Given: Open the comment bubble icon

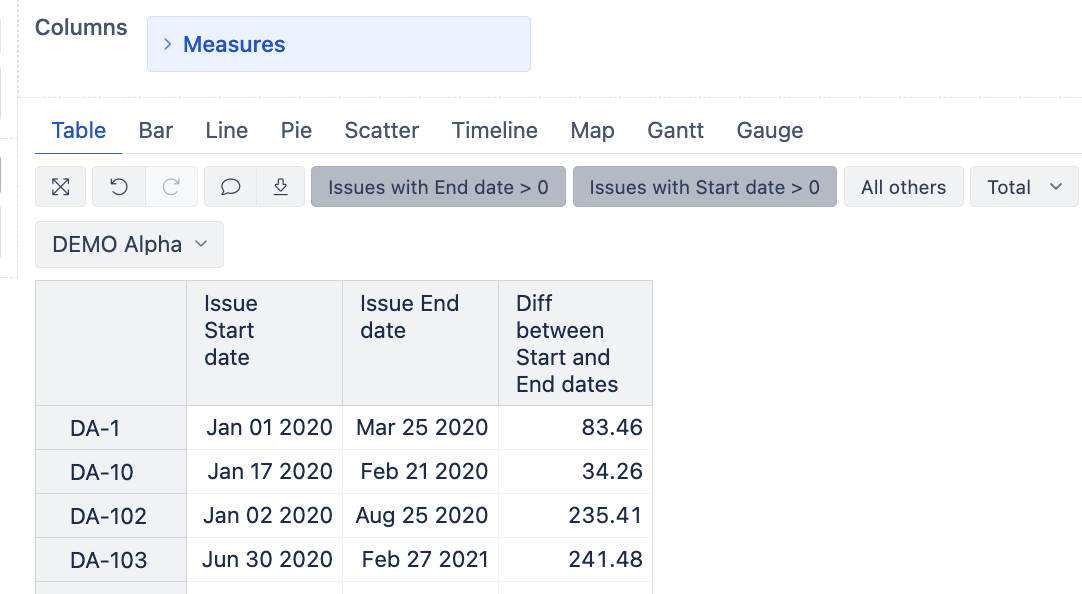Looking at the screenshot, I should coord(230,187).
